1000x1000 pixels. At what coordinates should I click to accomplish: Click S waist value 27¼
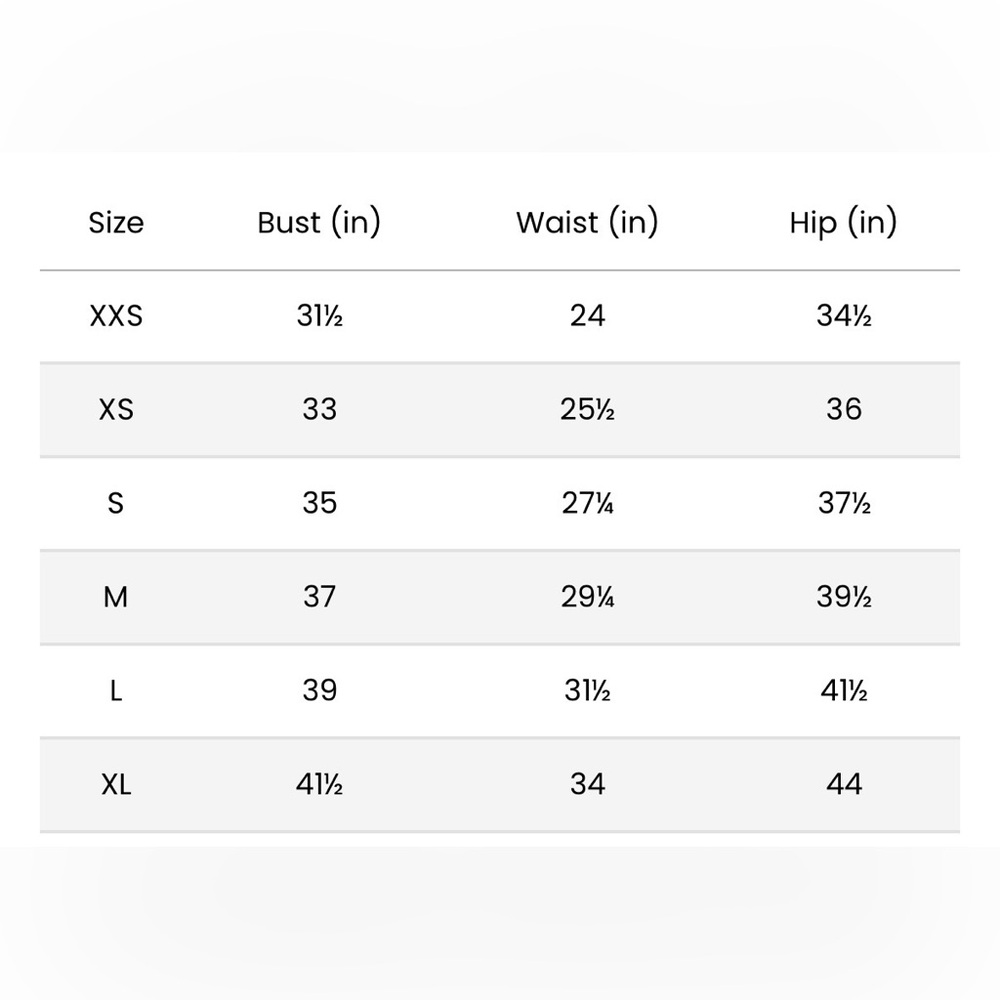tap(587, 503)
